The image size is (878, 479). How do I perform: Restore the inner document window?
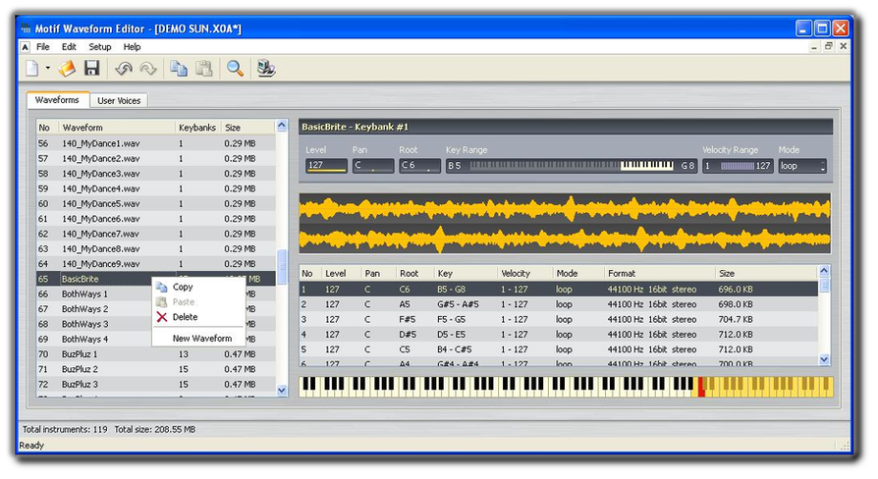pyautogui.click(x=829, y=46)
